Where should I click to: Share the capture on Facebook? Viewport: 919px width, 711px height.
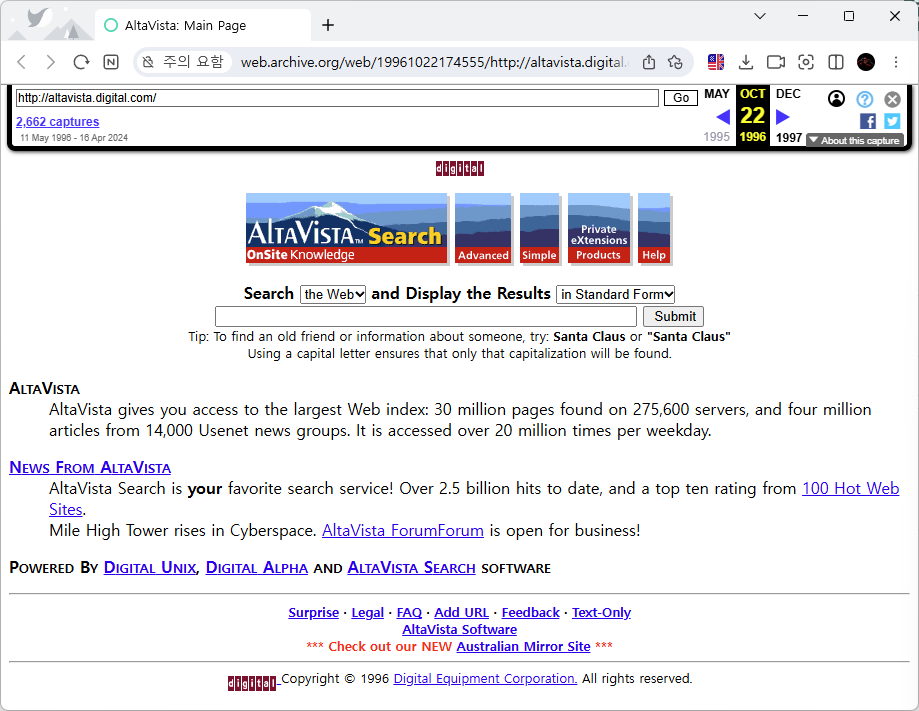[x=868, y=121]
